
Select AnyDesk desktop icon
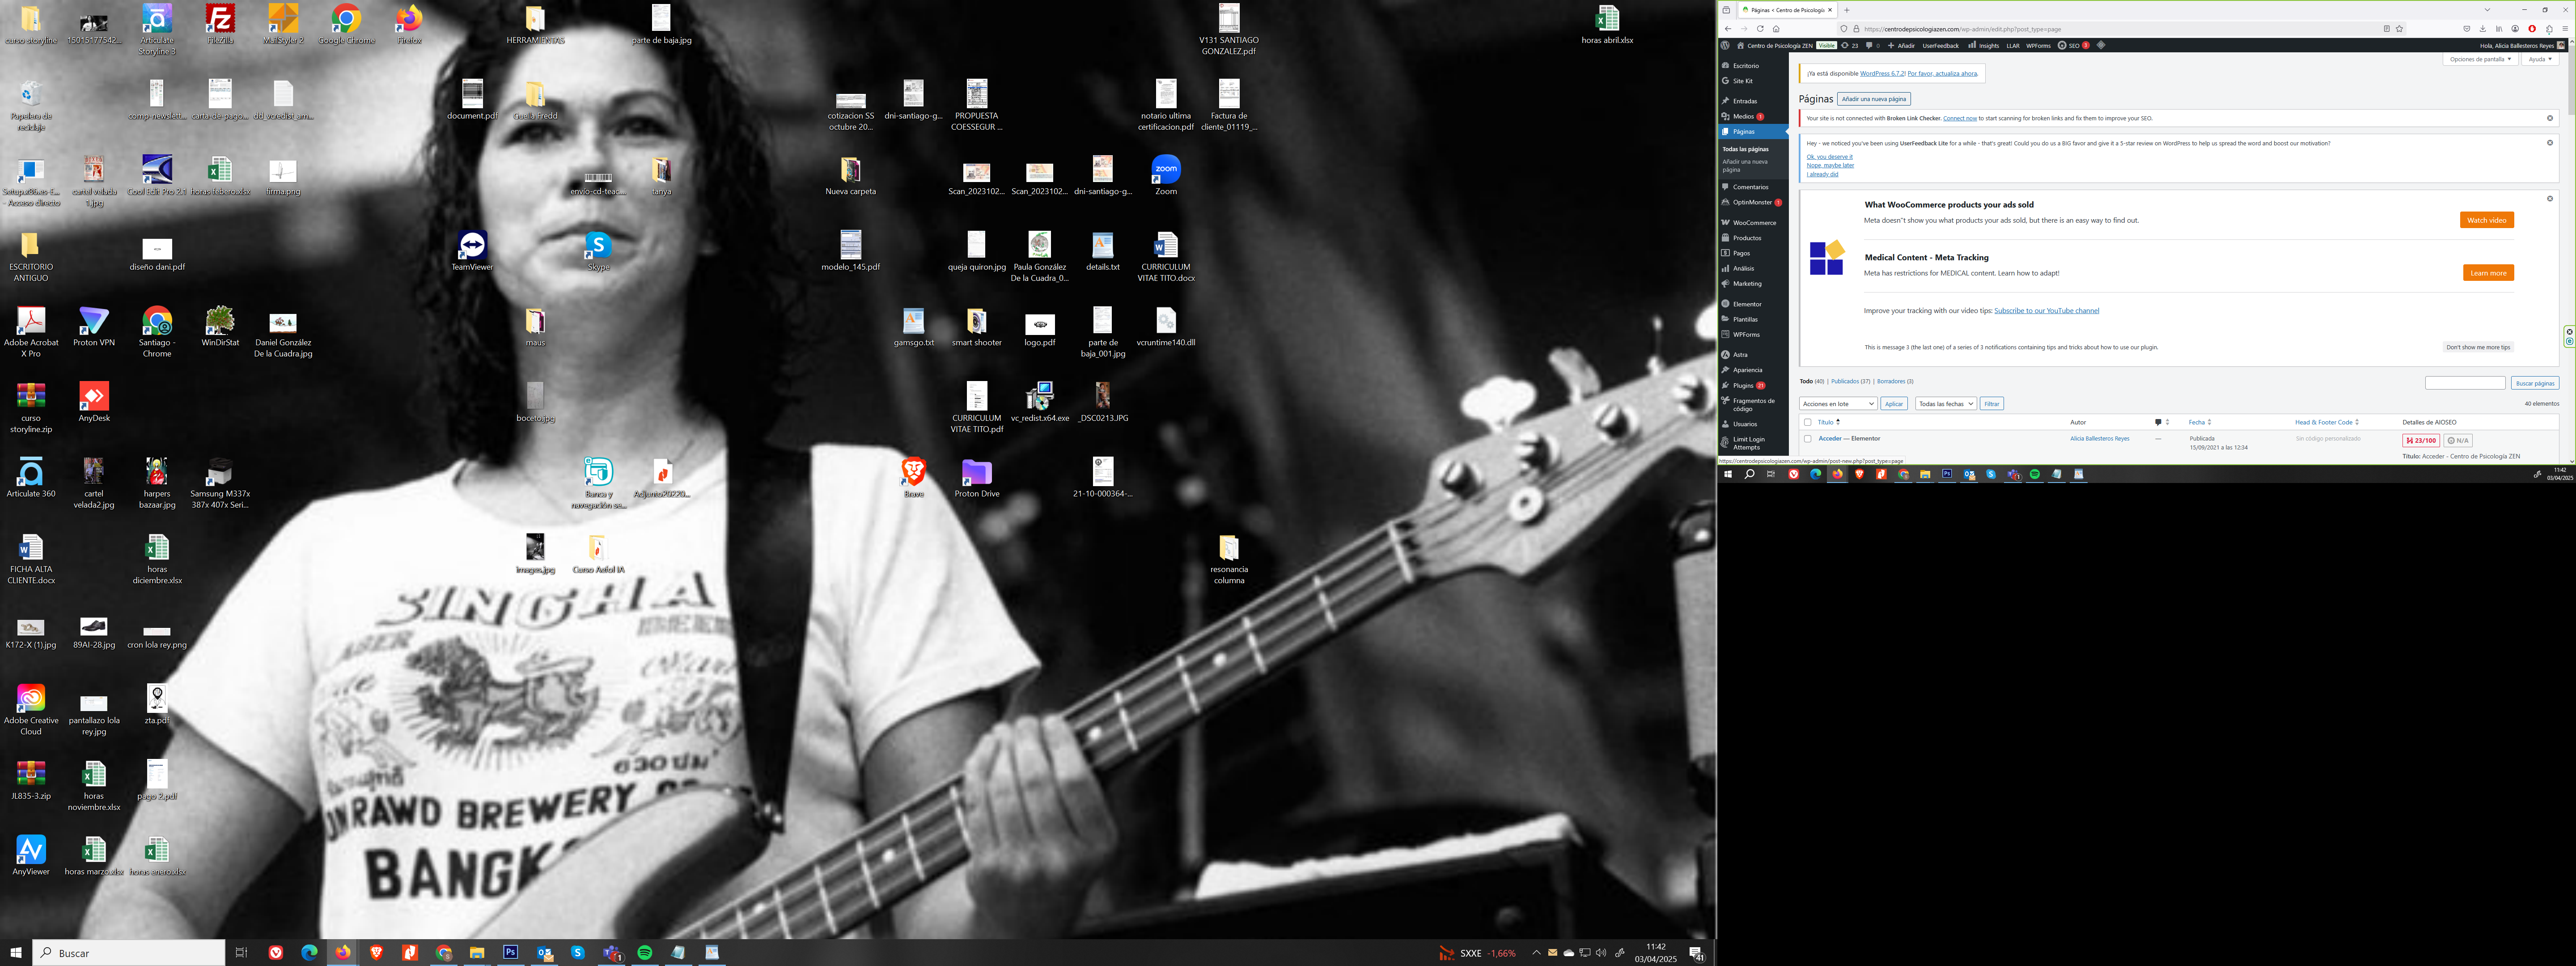coord(94,402)
